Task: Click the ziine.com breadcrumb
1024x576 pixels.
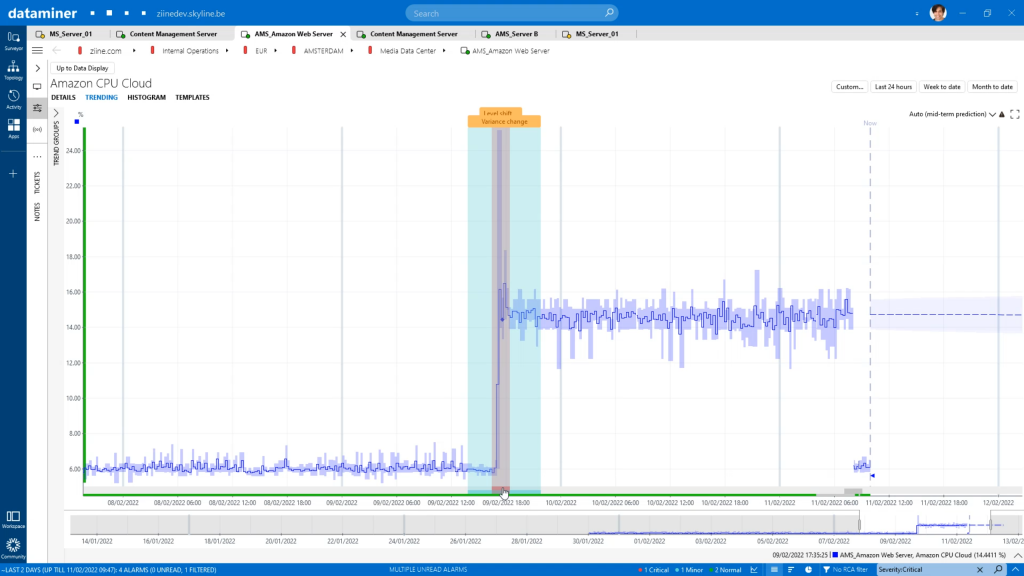Action: coord(105,50)
